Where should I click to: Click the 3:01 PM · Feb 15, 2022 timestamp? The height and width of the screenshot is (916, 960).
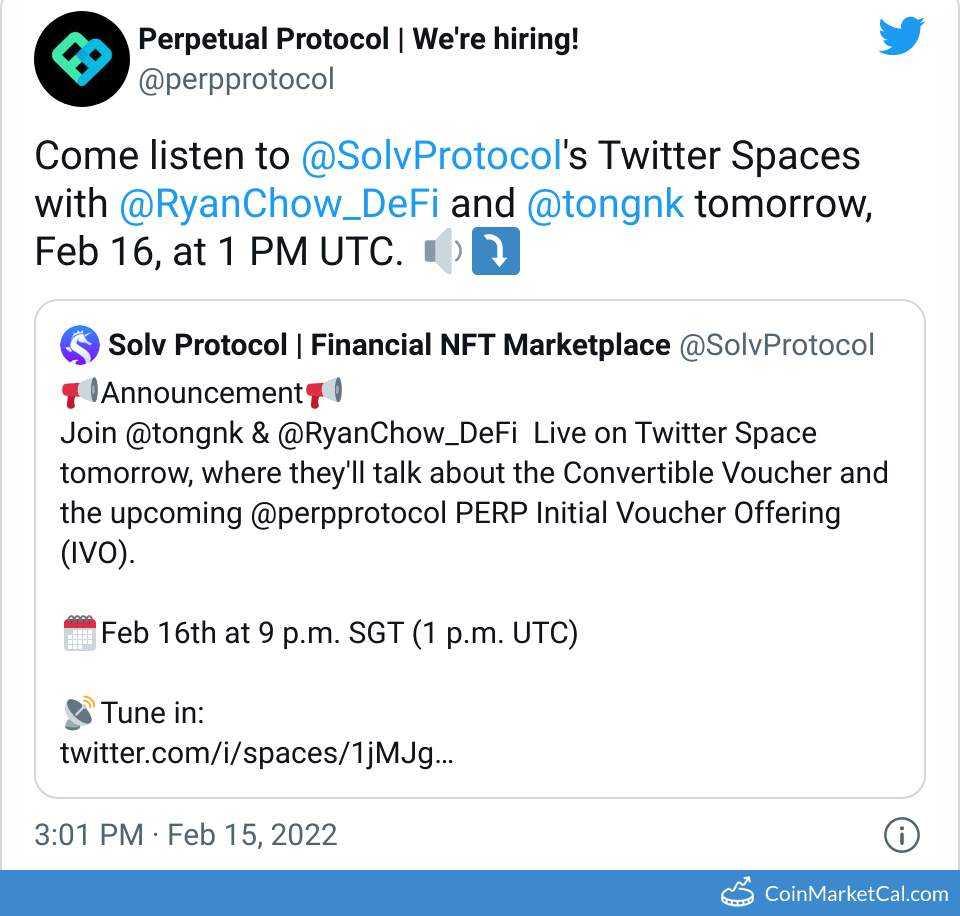pos(185,834)
